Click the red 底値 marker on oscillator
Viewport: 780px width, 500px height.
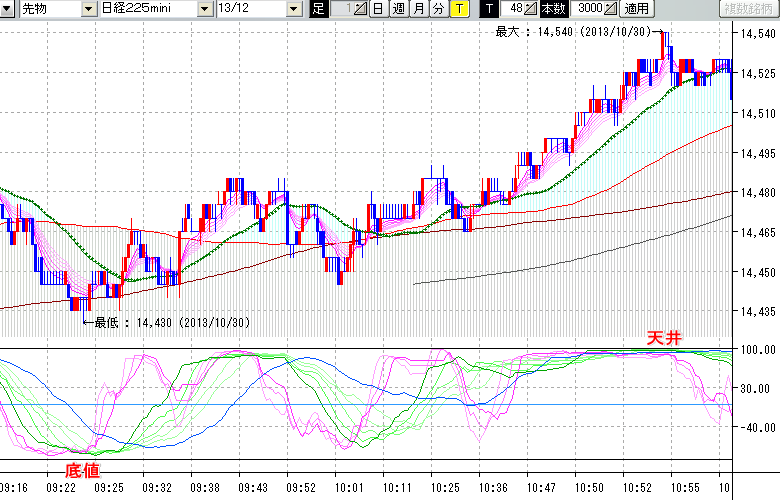(x=83, y=469)
